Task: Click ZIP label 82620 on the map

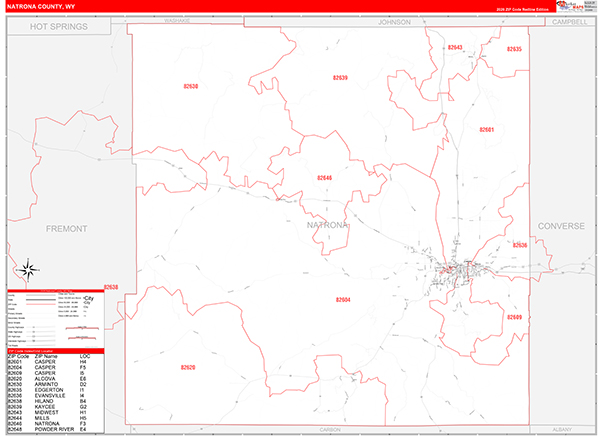Action: pos(188,367)
